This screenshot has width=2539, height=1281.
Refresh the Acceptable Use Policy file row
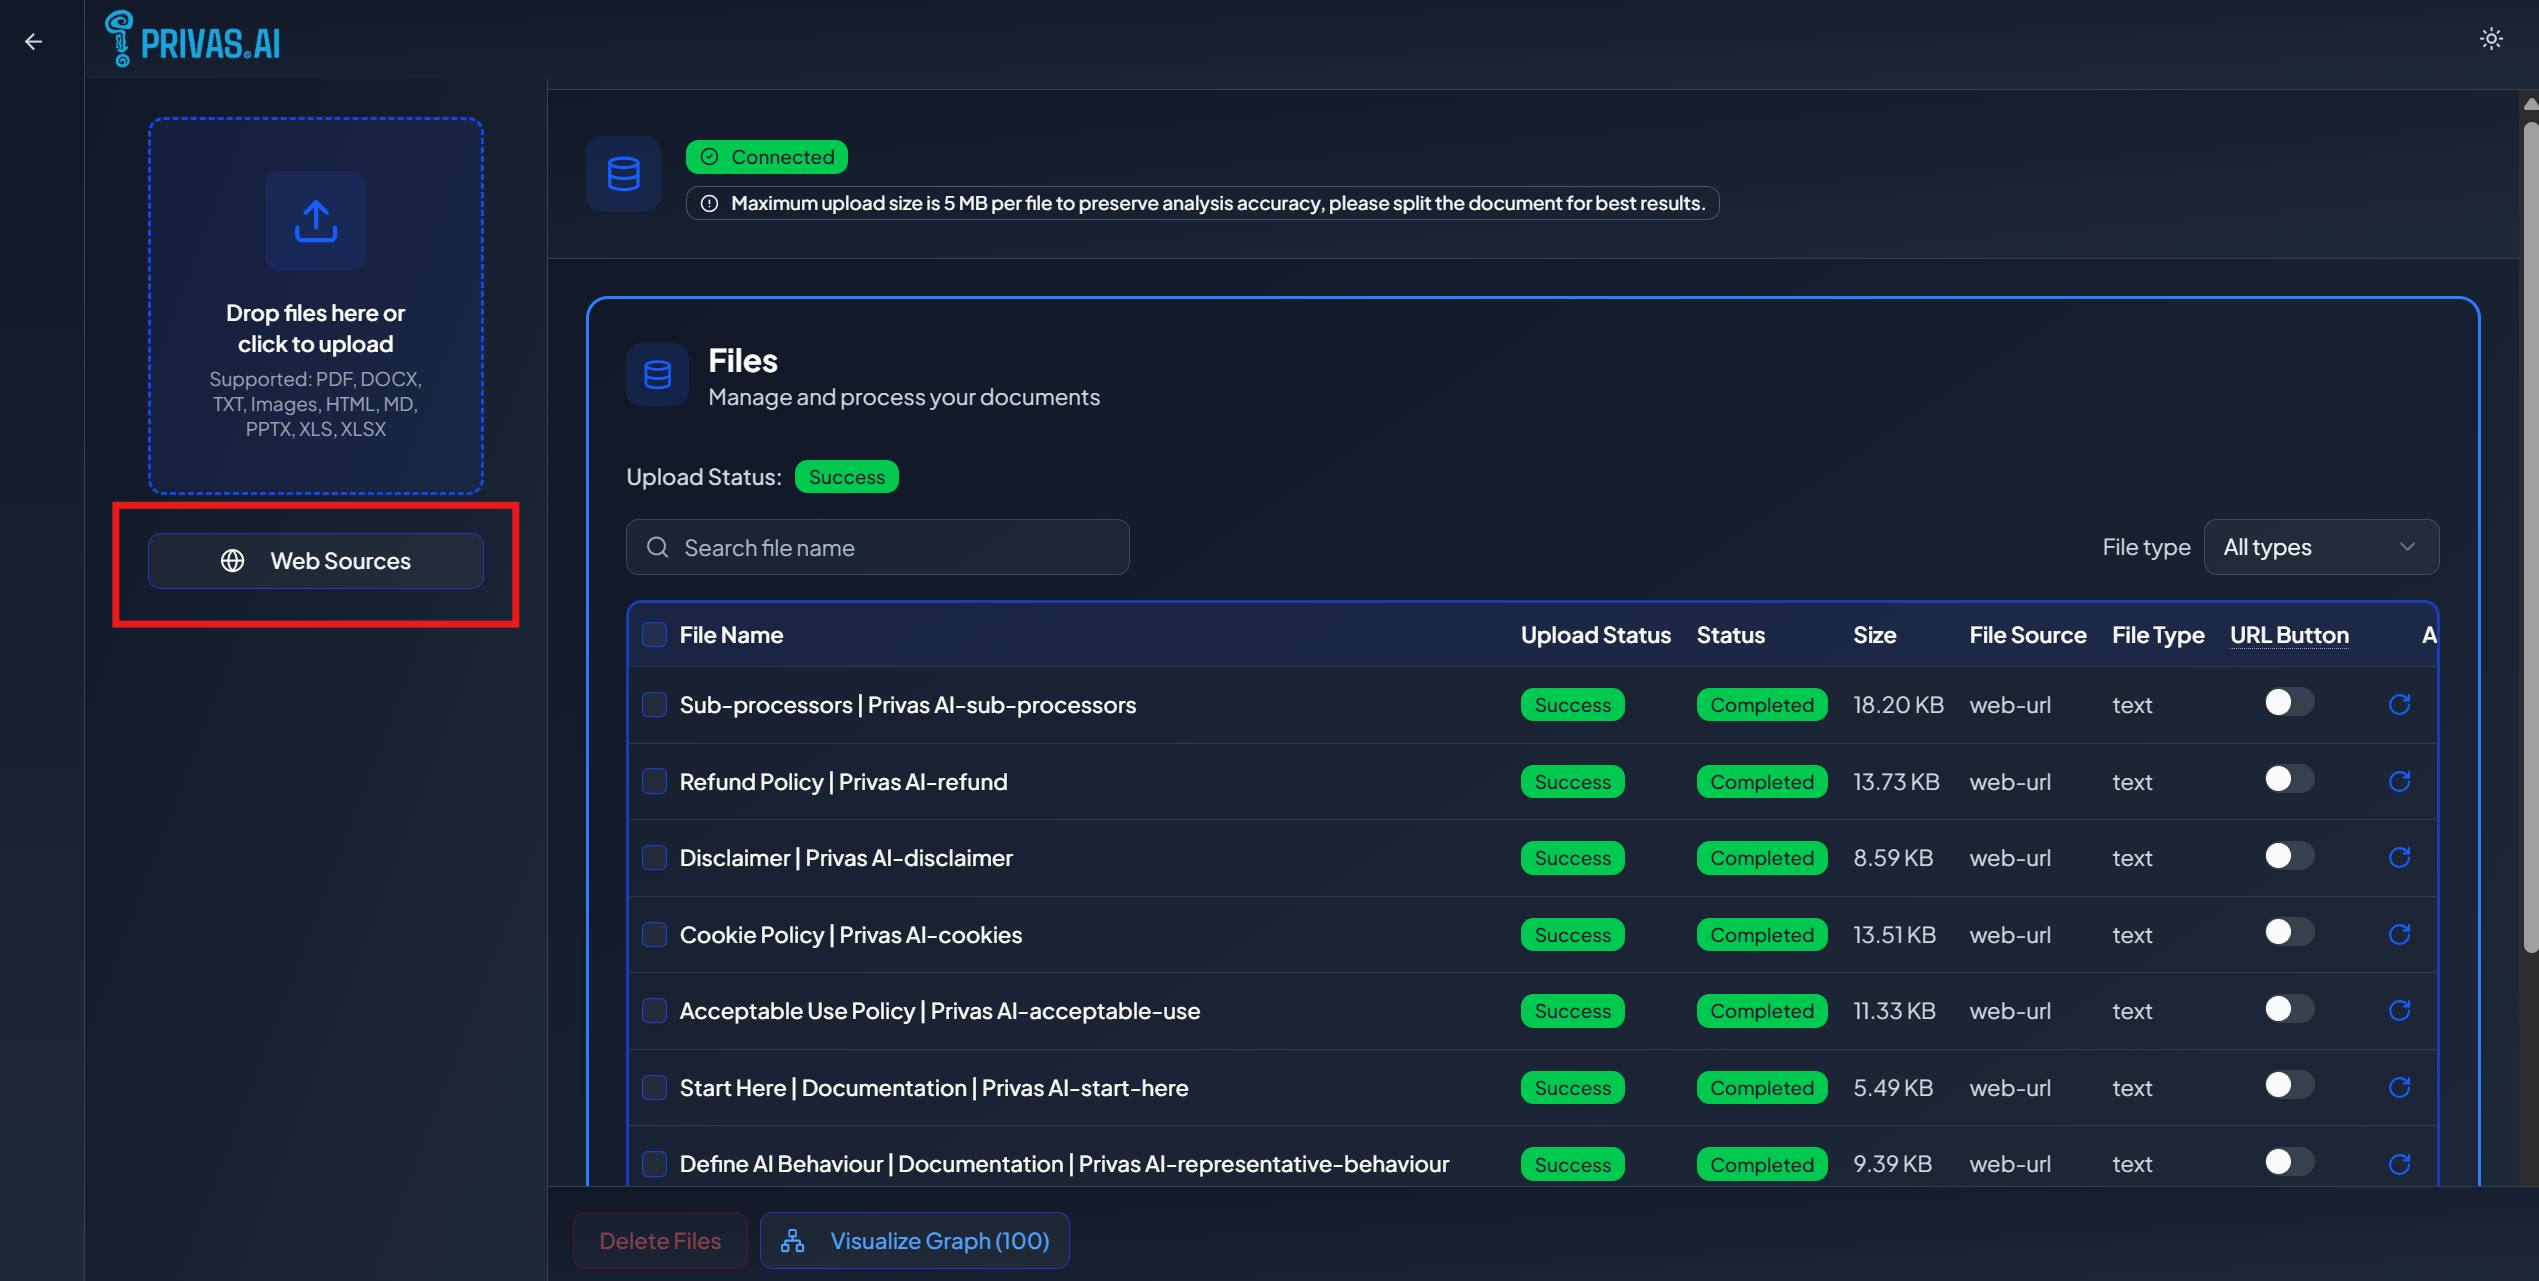tap(2399, 1010)
